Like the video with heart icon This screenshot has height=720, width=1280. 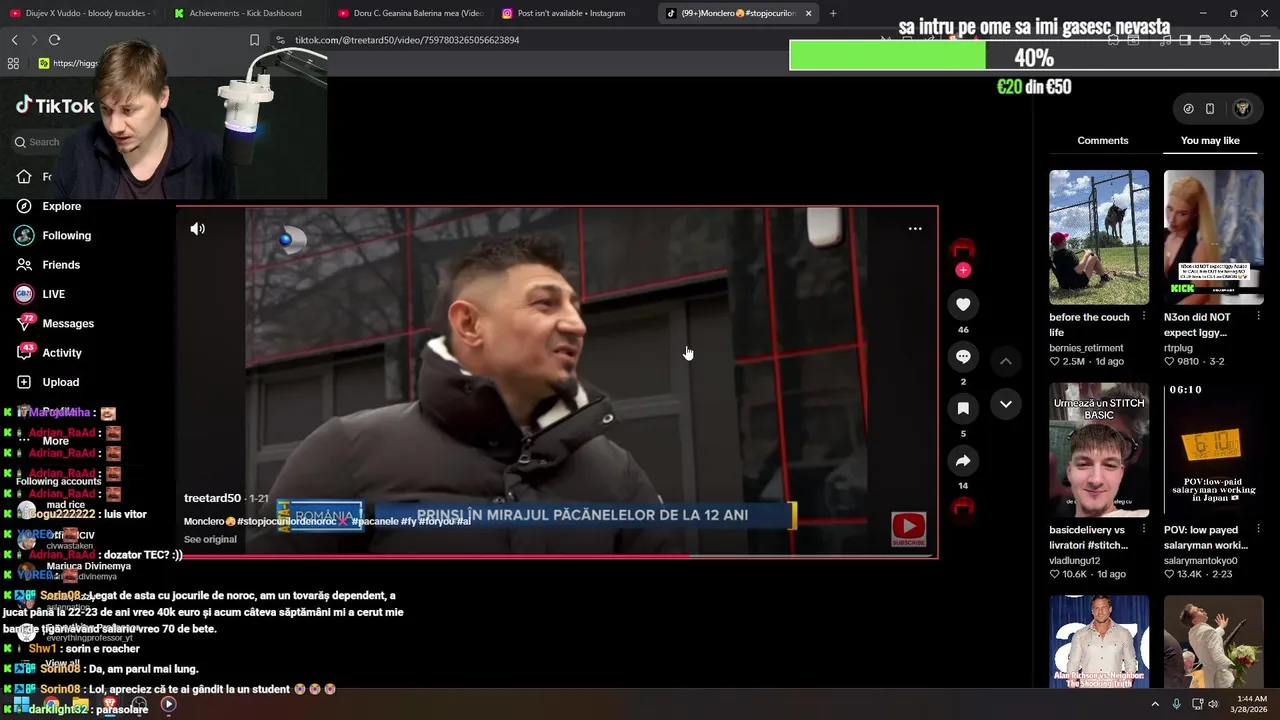[963, 305]
